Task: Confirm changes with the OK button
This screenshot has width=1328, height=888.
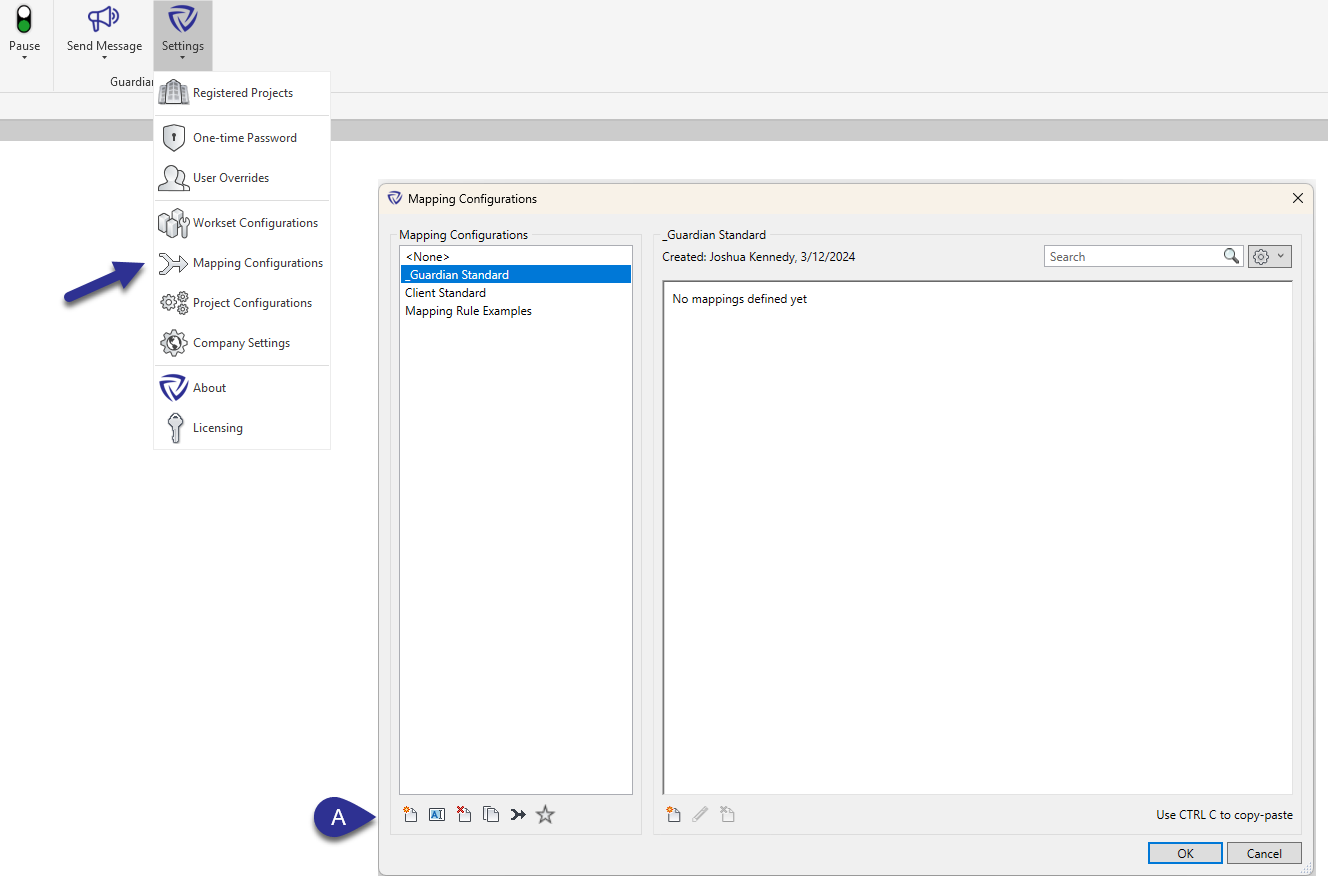Action: [x=1184, y=853]
